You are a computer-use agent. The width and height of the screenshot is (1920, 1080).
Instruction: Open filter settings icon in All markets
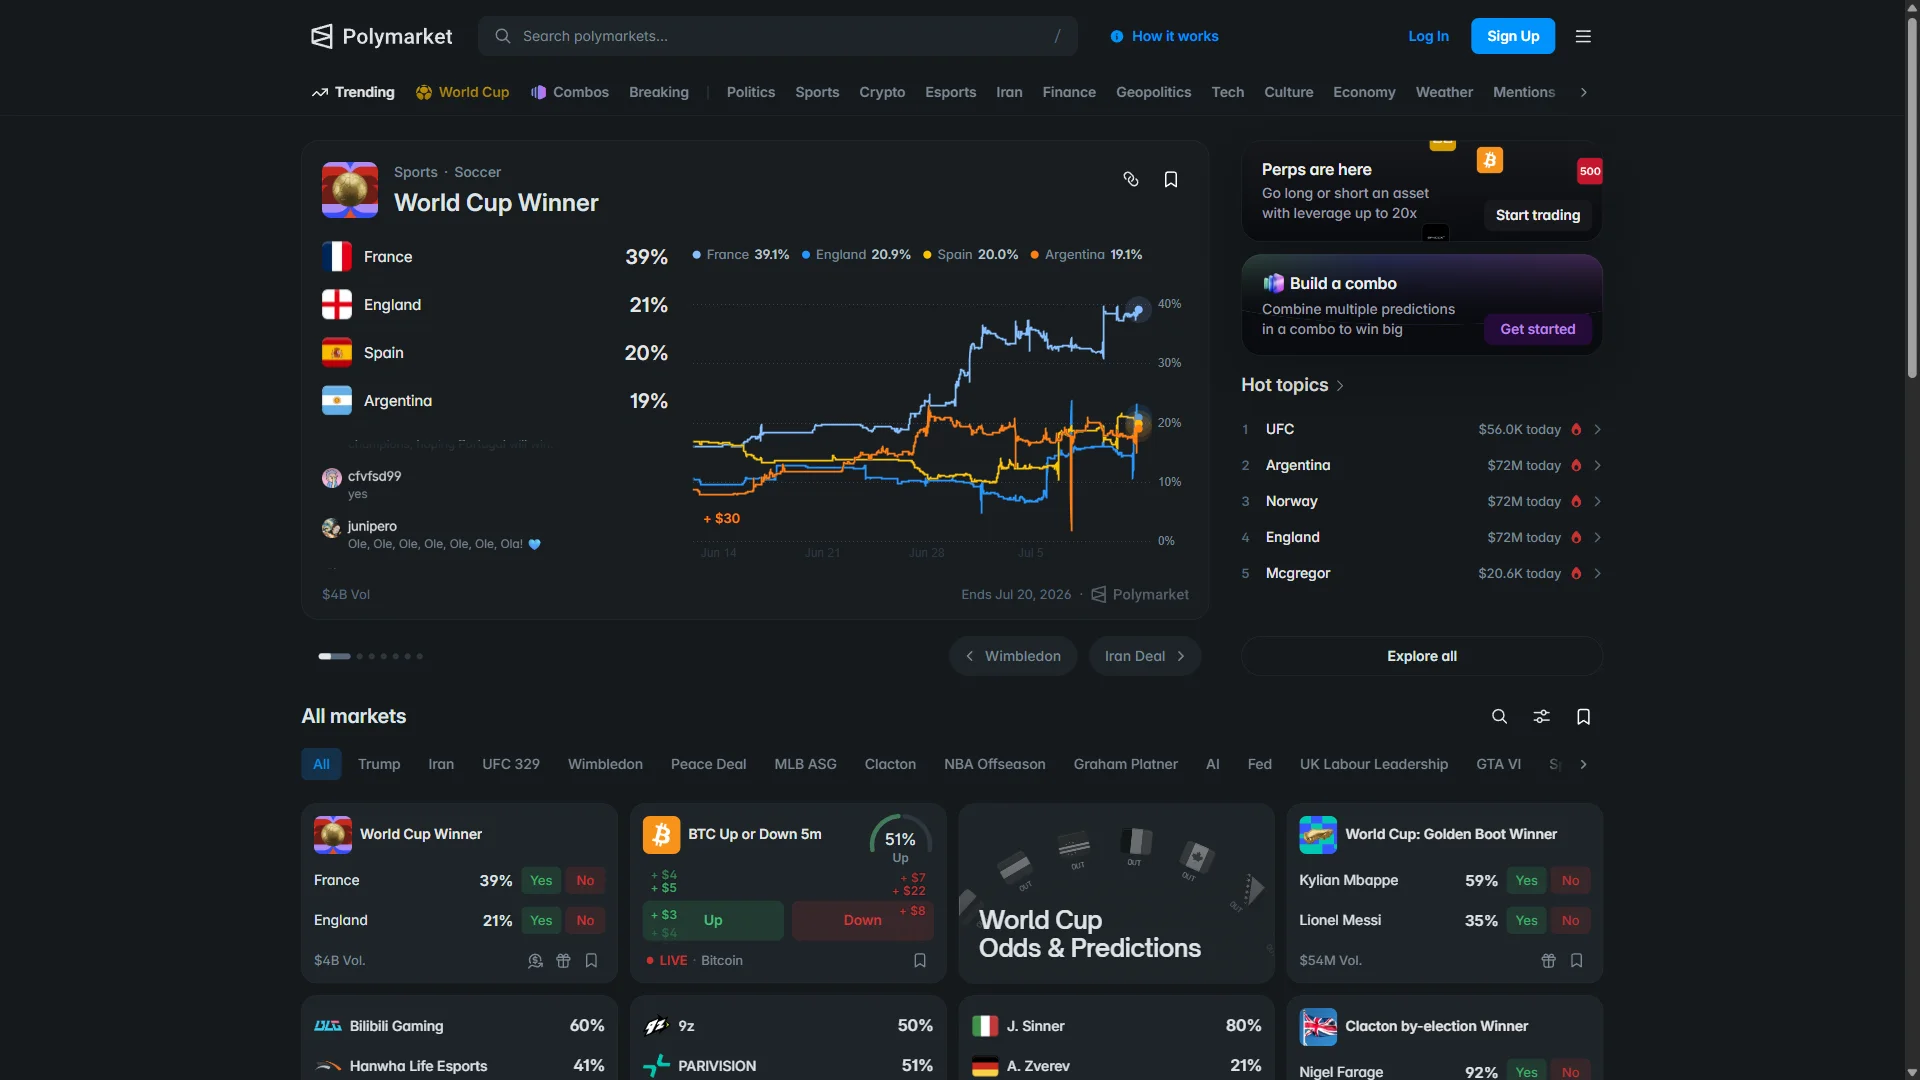click(1541, 716)
